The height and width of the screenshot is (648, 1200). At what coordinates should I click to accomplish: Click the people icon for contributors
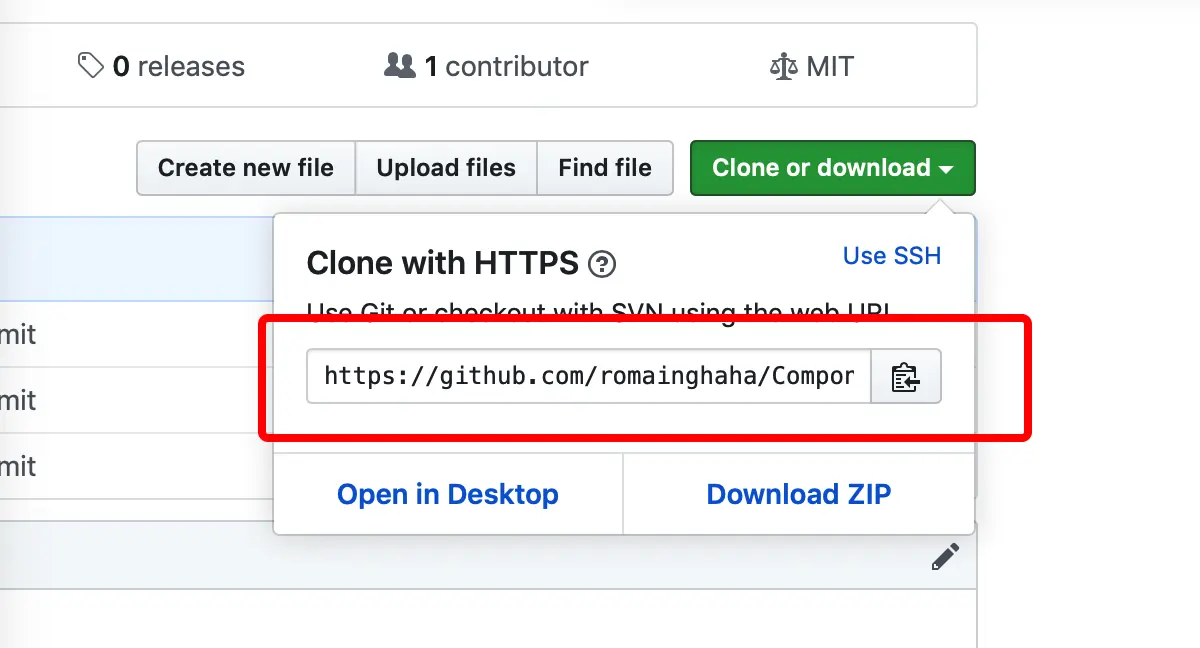pyautogui.click(x=399, y=66)
